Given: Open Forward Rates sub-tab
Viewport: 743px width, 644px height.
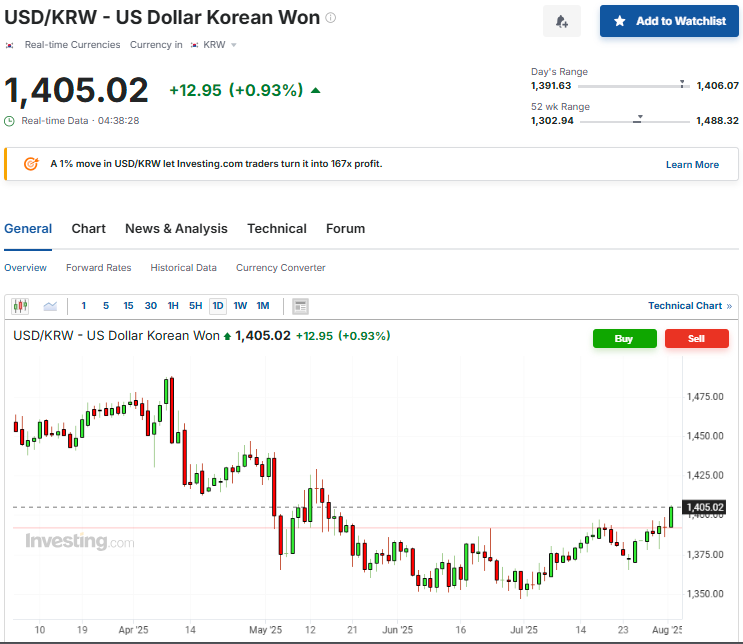Looking at the screenshot, I should point(99,268).
